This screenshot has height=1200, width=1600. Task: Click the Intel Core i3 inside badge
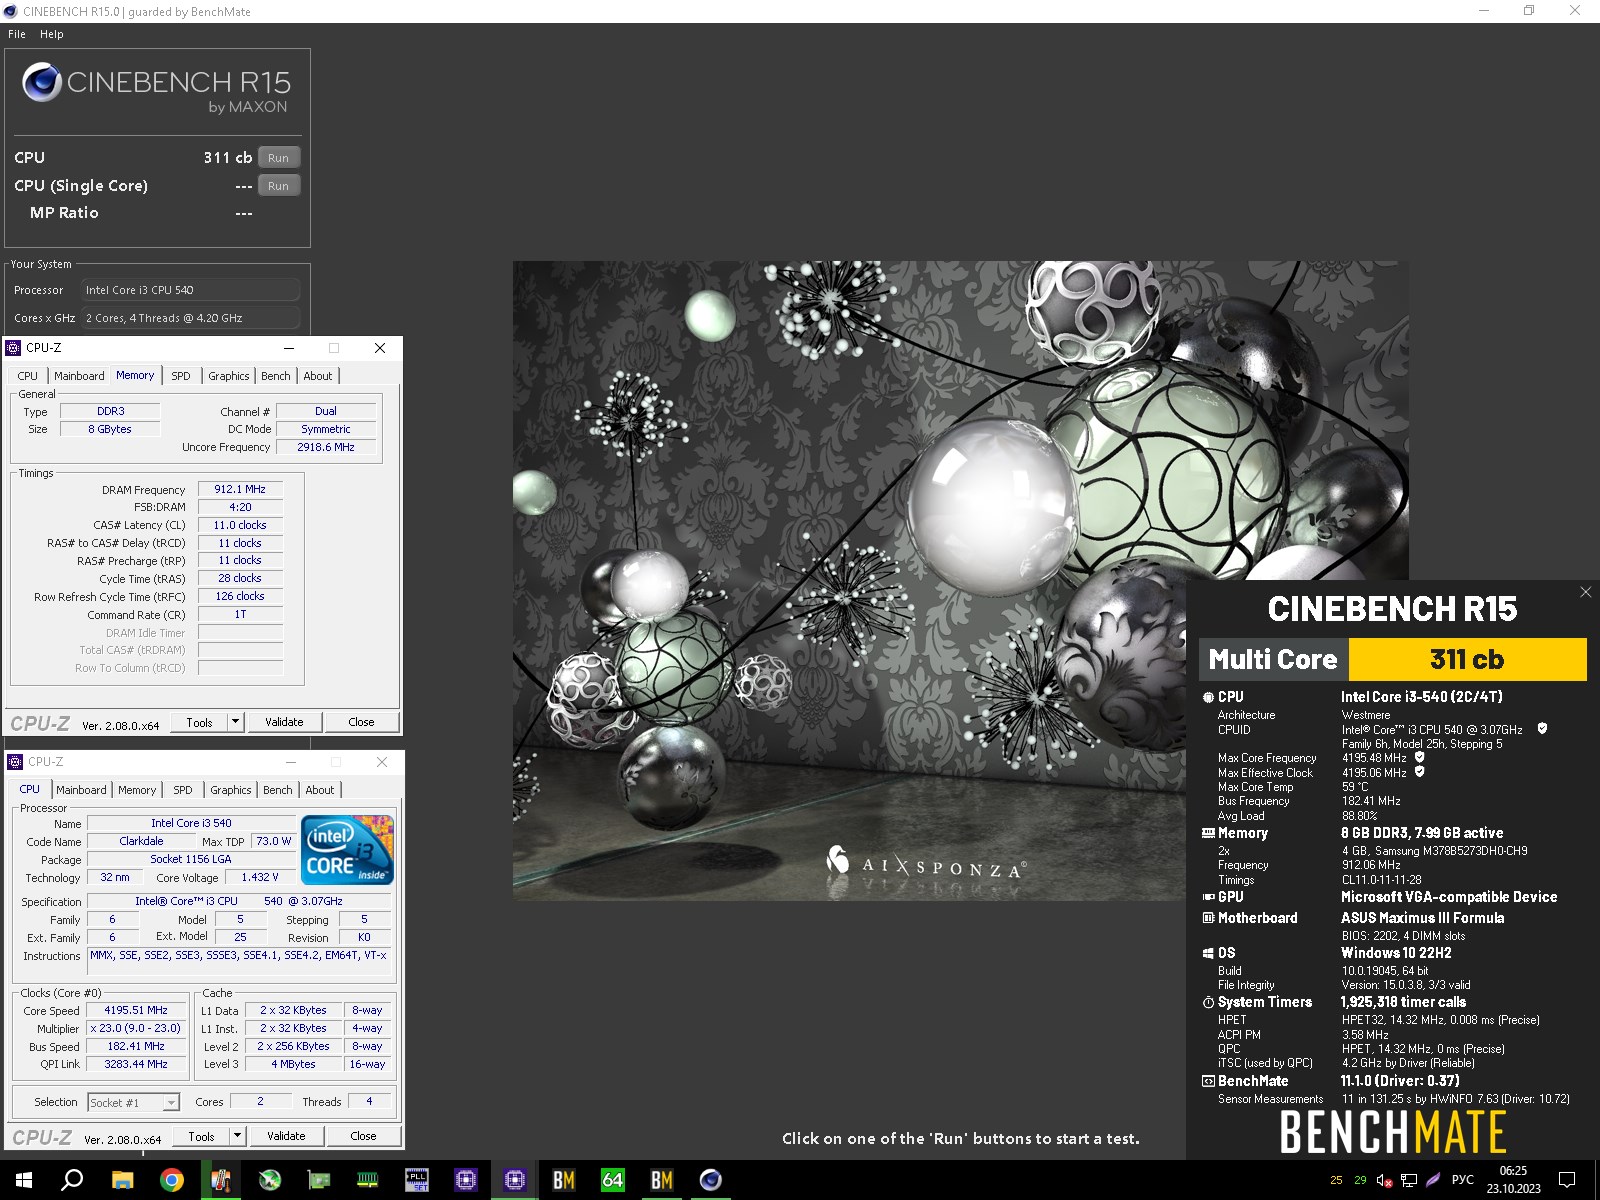(348, 850)
